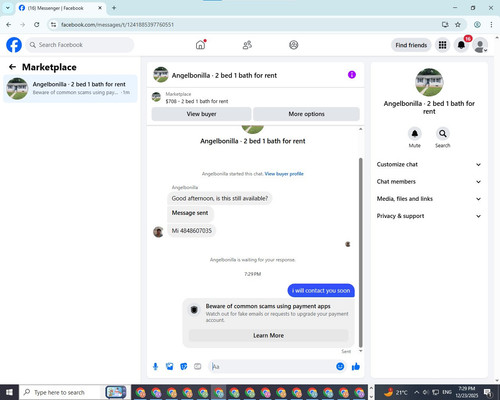The image size is (500, 400).
Task: Go back using the Marketplace arrow
Action: coord(12,67)
